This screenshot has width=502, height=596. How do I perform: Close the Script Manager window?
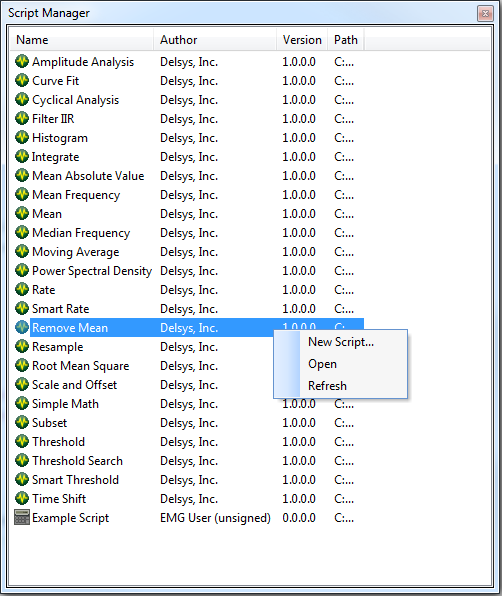tap(485, 14)
